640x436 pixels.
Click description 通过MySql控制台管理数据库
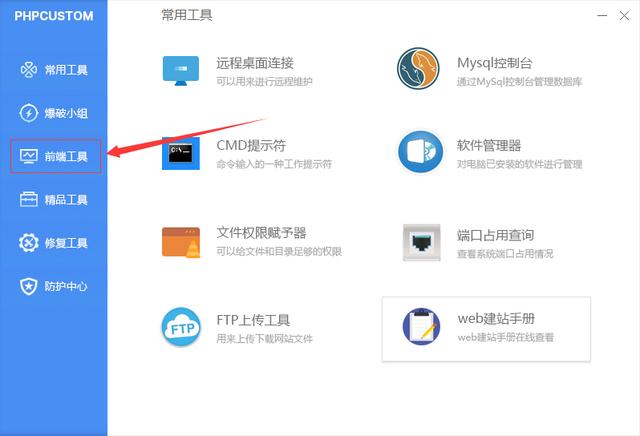coord(520,82)
